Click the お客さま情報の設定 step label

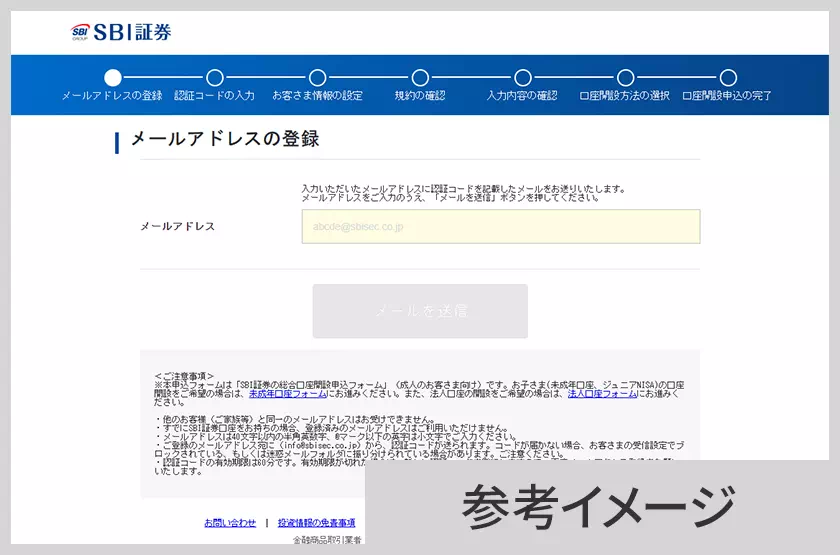[317, 96]
